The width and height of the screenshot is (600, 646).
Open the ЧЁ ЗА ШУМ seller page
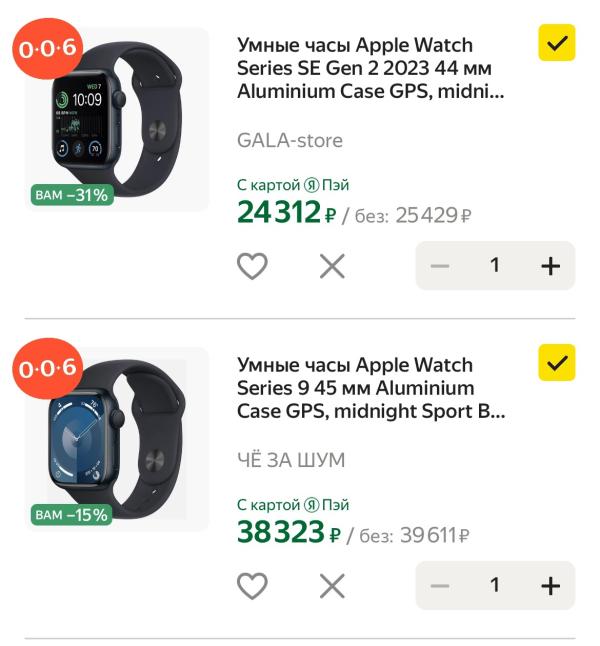[291, 460]
